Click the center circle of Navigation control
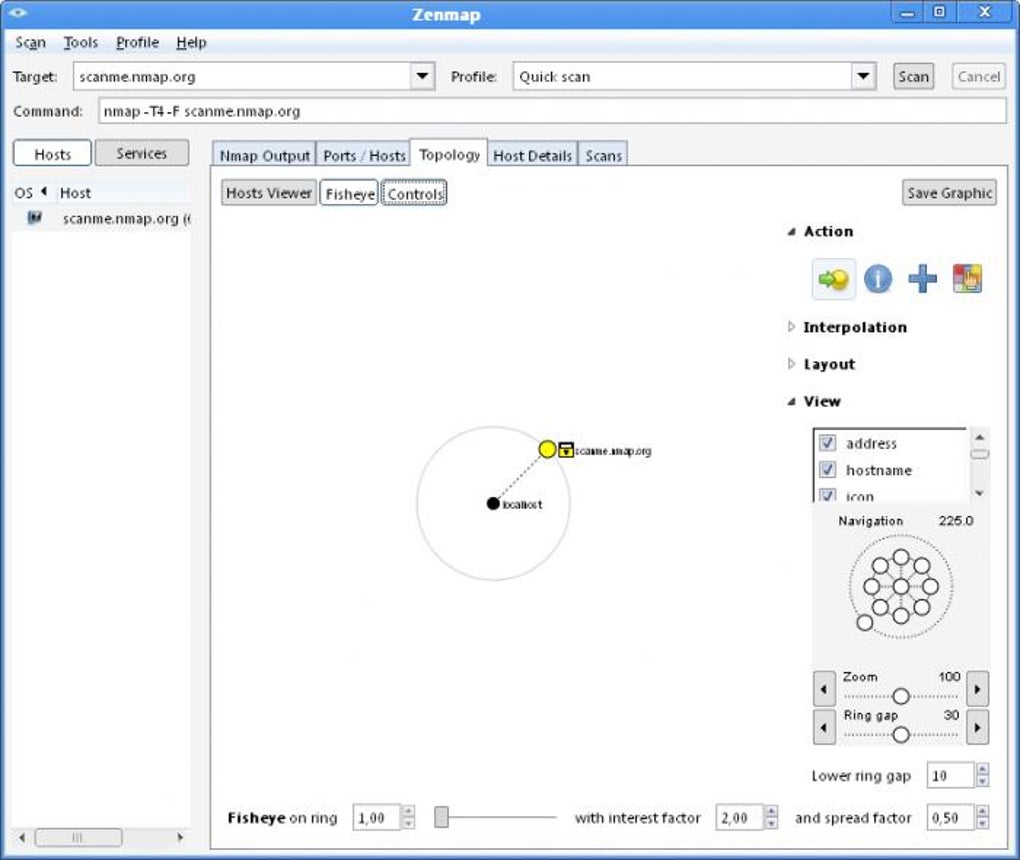The image size is (1020, 860). (x=901, y=587)
